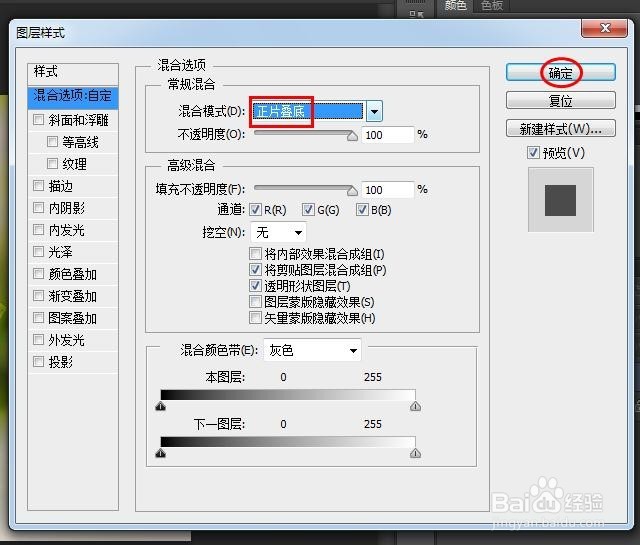Enable the 颜色叠加 color overlay checkbox
The width and height of the screenshot is (640, 545).
point(38,274)
